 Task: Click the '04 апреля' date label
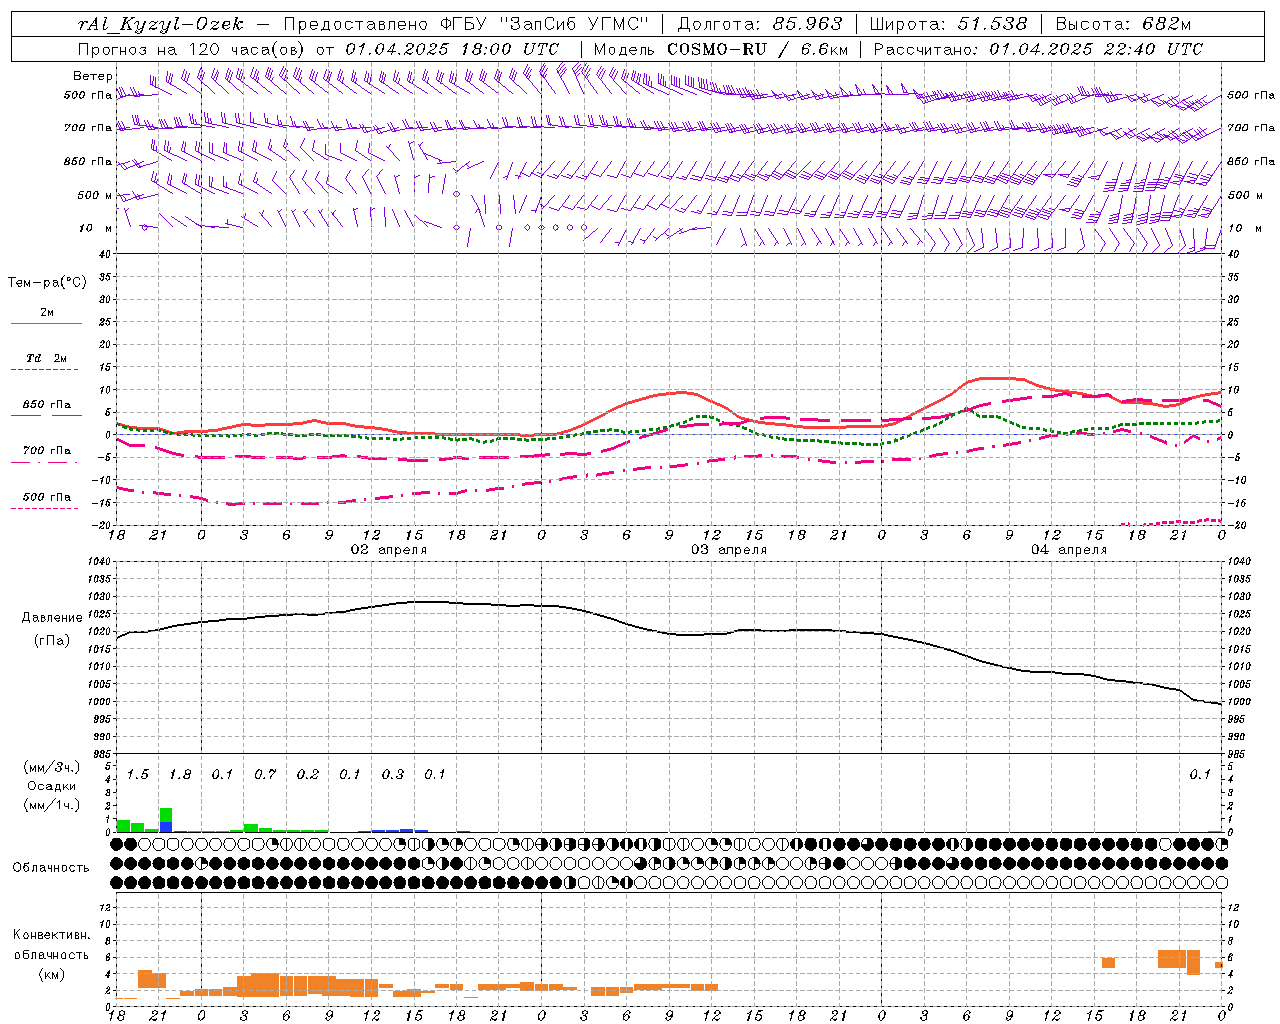(1069, 550)
